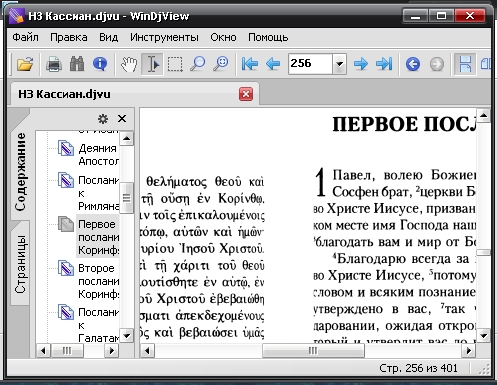Image resolution: width=497 pixels, height=385 pixels.
Task: Click bookmark icon beside Послание к Галатам
Action: pyautogui.click(x=66, y=312)
